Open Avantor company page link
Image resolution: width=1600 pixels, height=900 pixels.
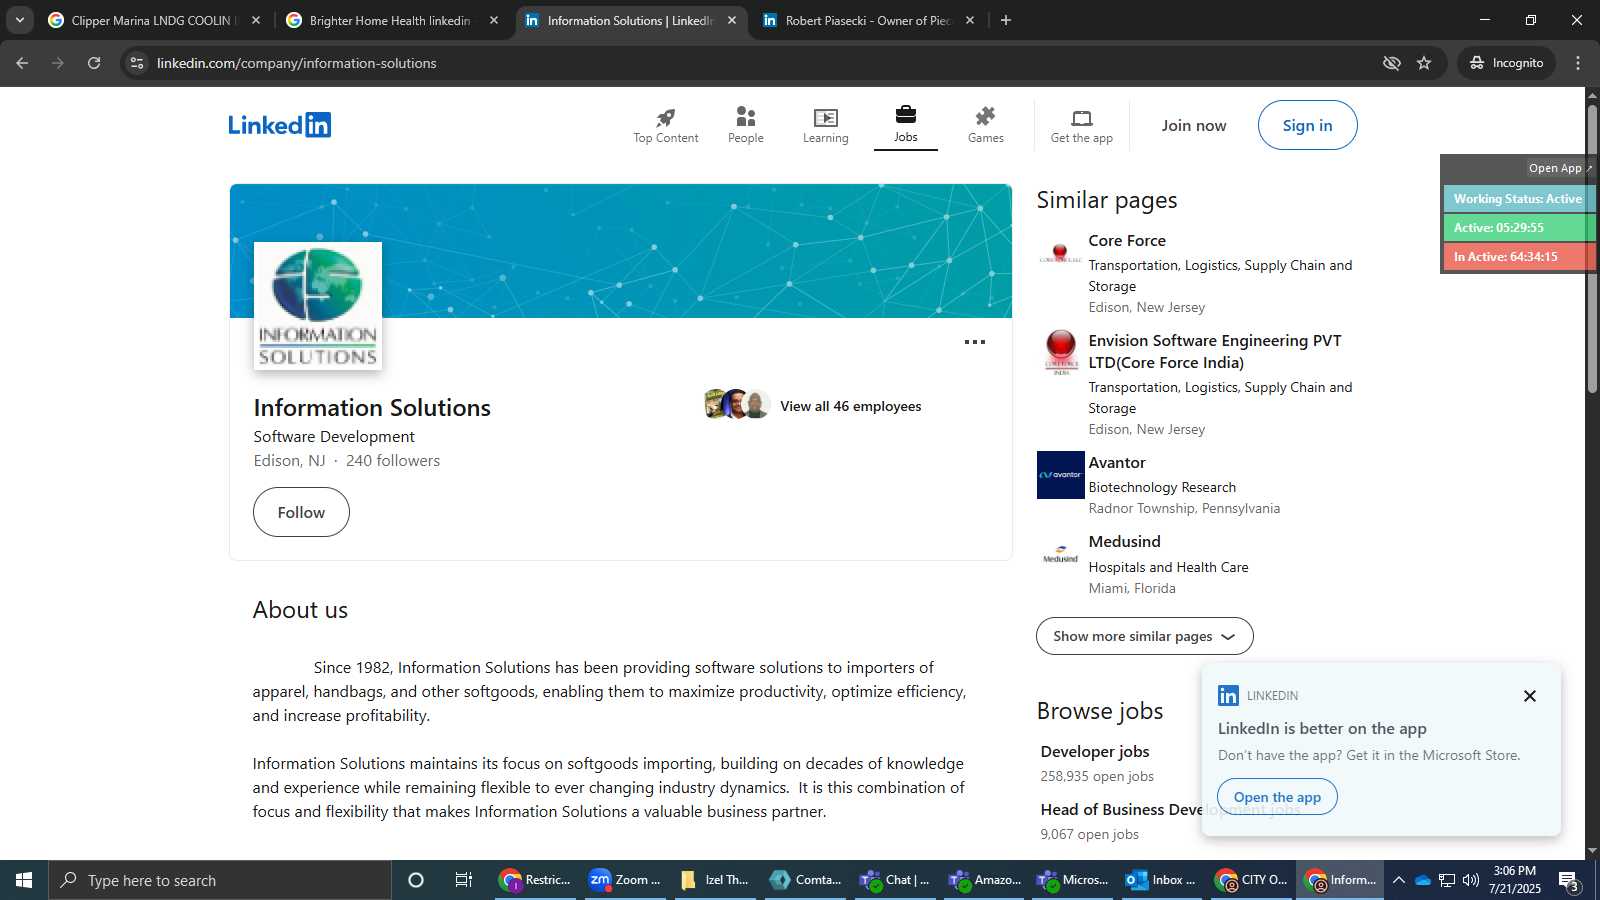(1117, 463)
